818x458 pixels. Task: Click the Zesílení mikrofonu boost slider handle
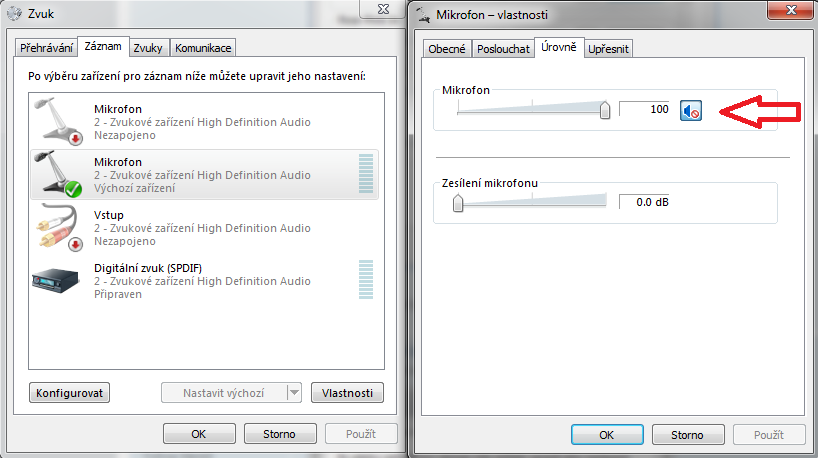[458, 203]
